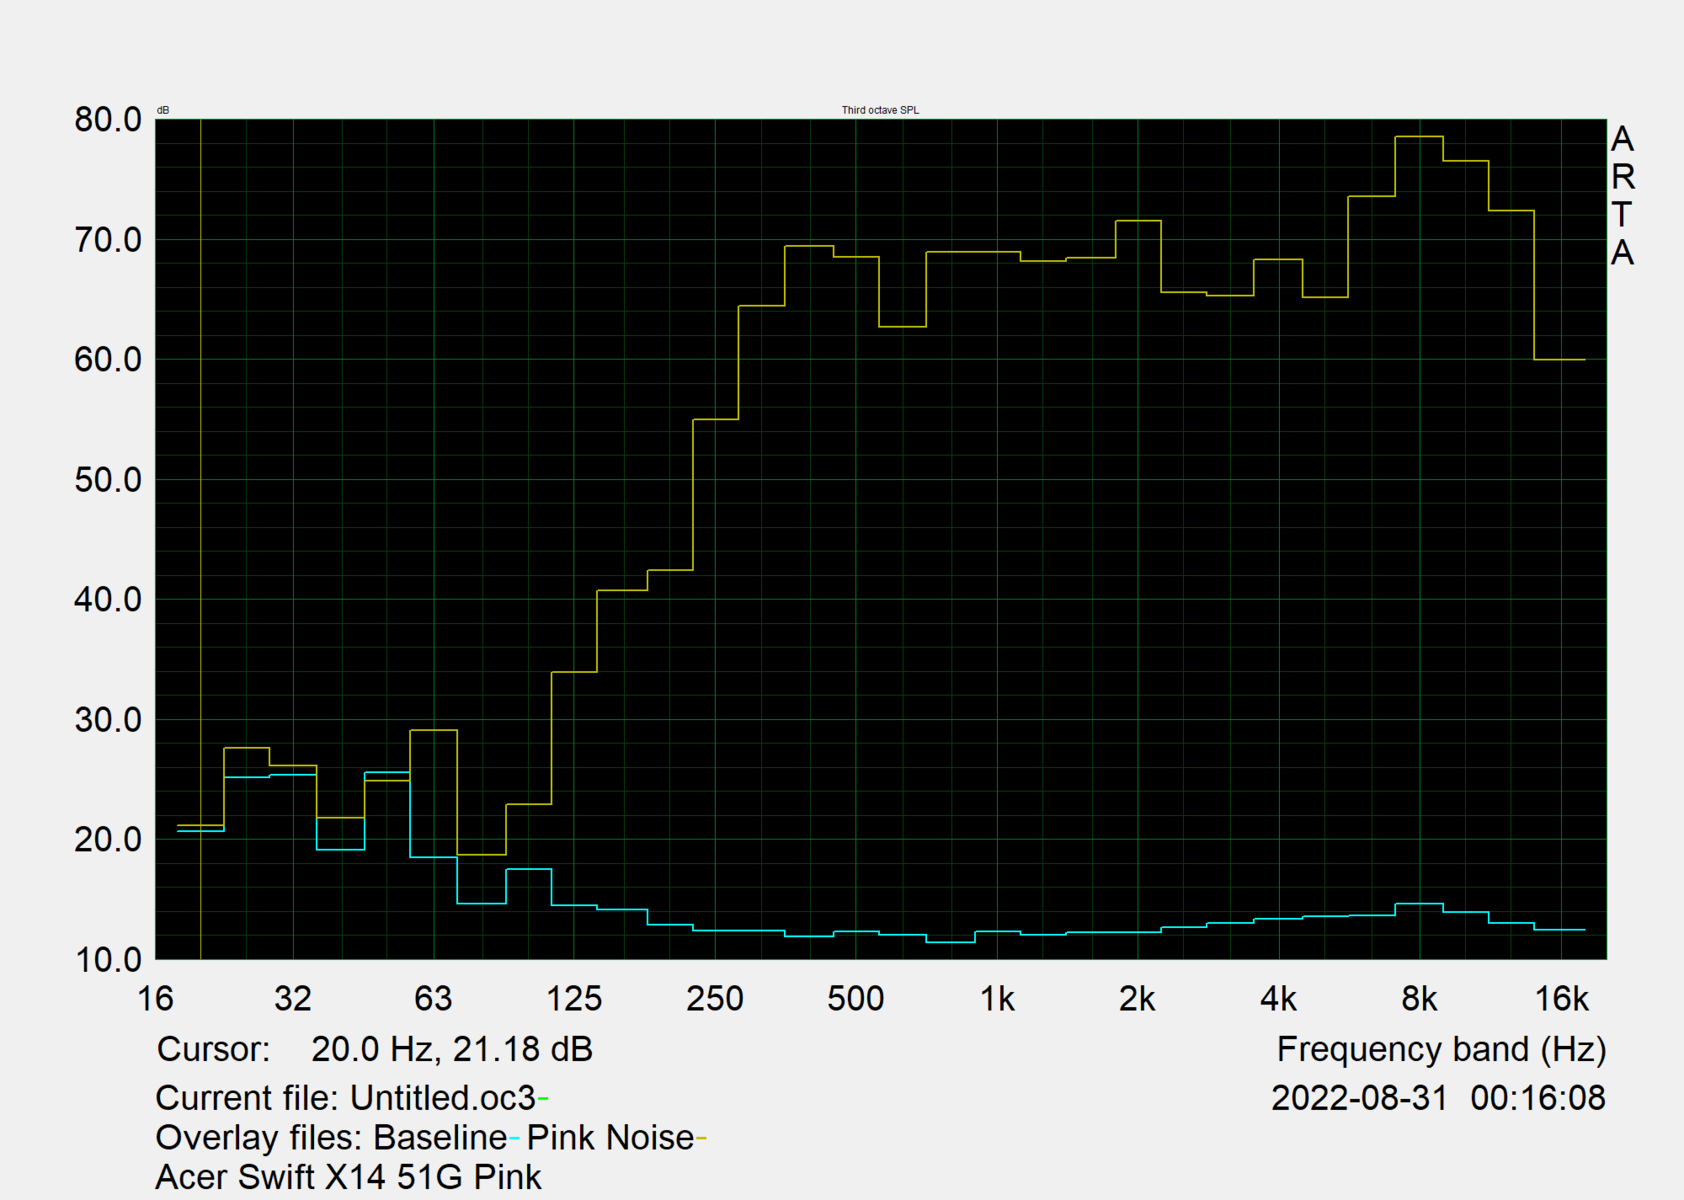
Task: Click the yellow cursor line at 20 Hz
Action: click(201, 540)
